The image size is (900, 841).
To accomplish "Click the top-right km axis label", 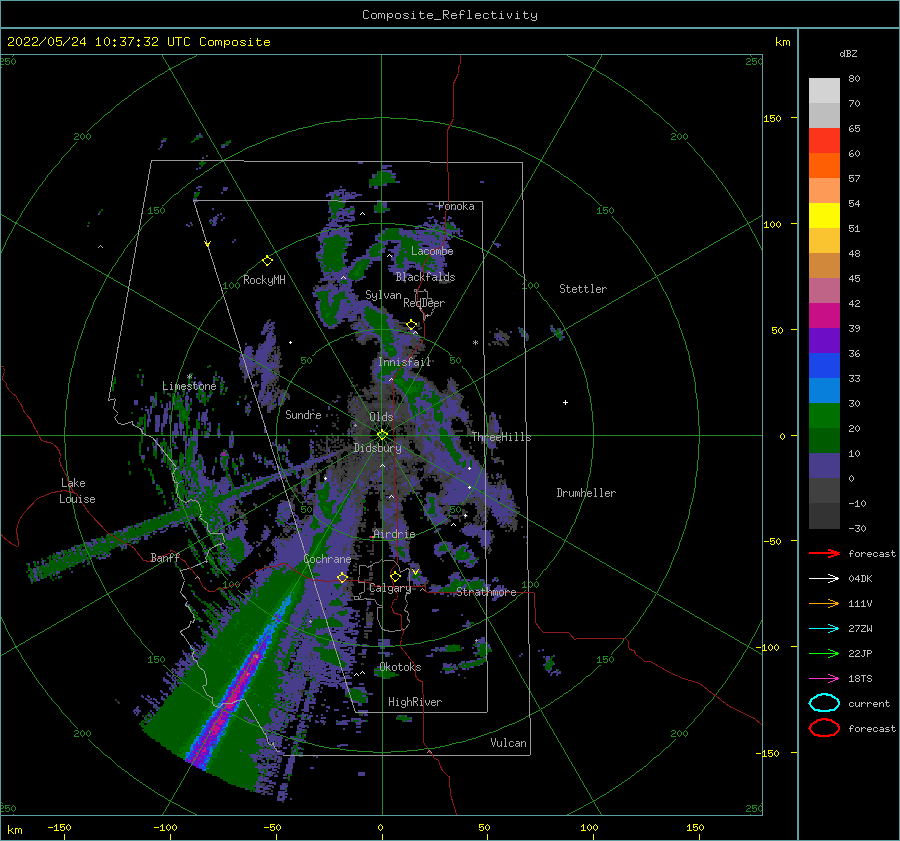I will [x=782, y=42].
